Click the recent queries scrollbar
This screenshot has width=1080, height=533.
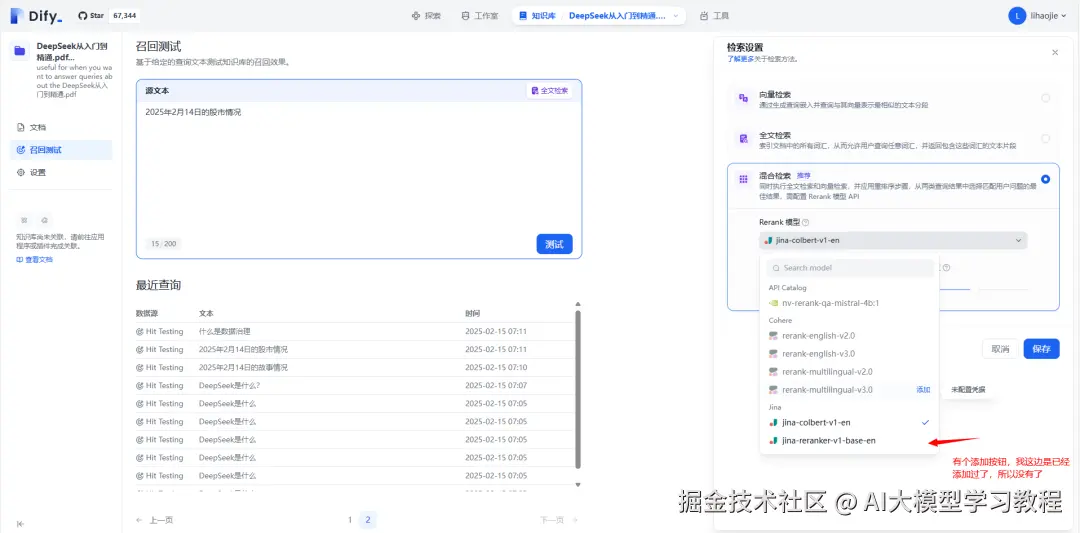click(x=578, y=389)
